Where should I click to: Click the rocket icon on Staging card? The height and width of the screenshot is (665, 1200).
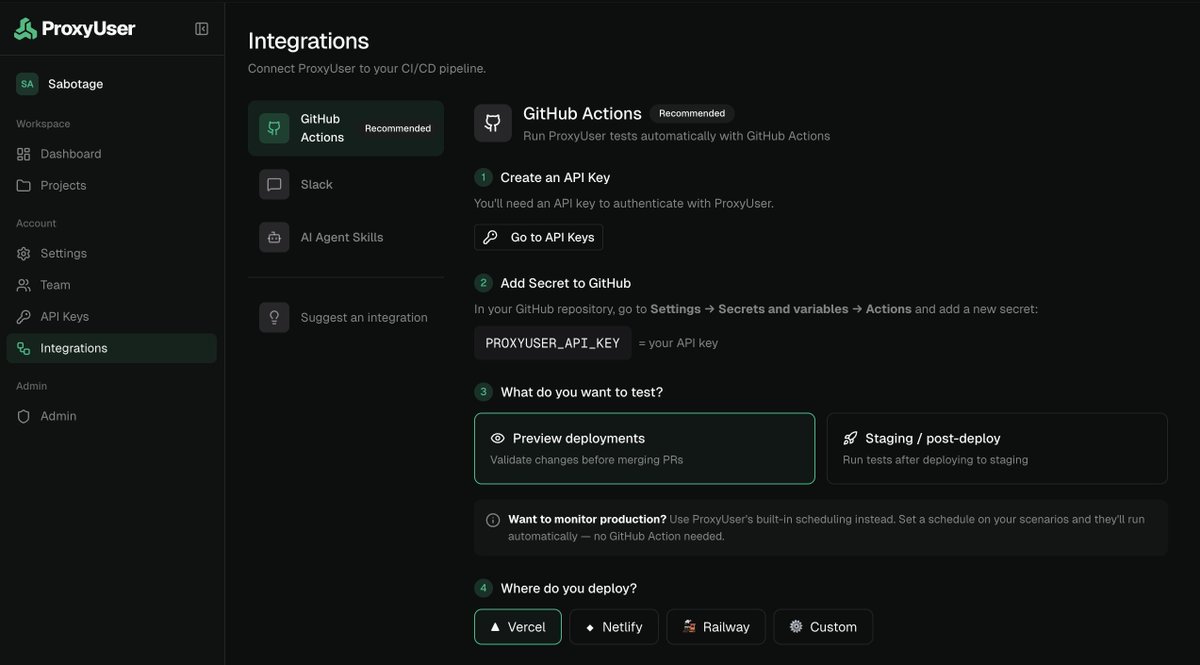(x=850, y=438)
